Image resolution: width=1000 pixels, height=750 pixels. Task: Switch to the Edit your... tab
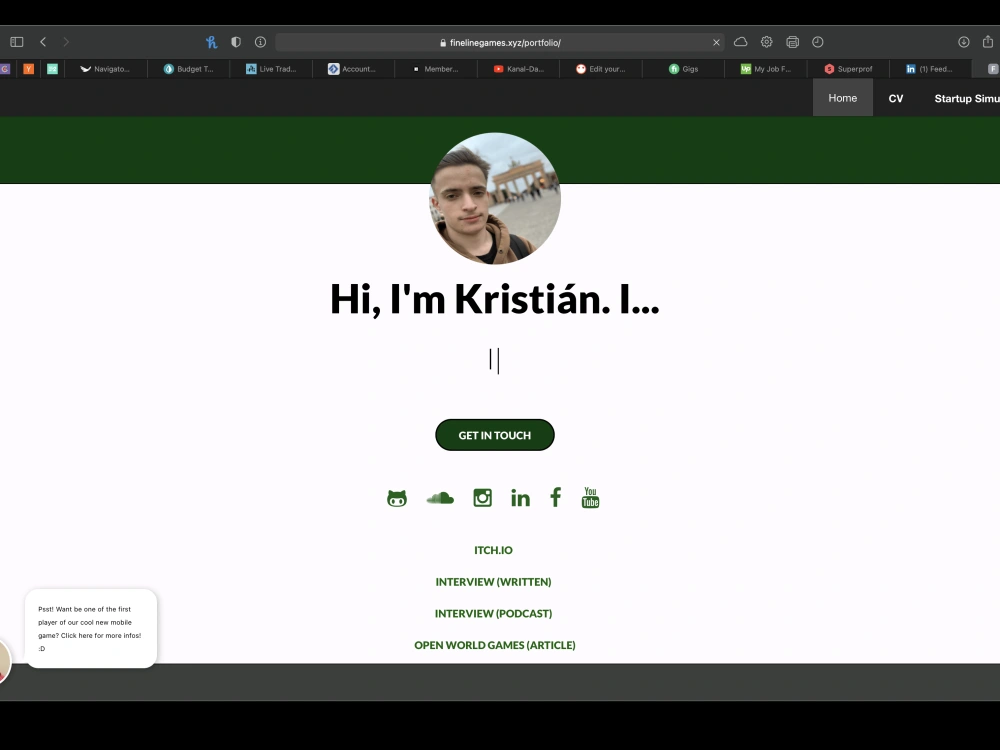tap(601, 69)
